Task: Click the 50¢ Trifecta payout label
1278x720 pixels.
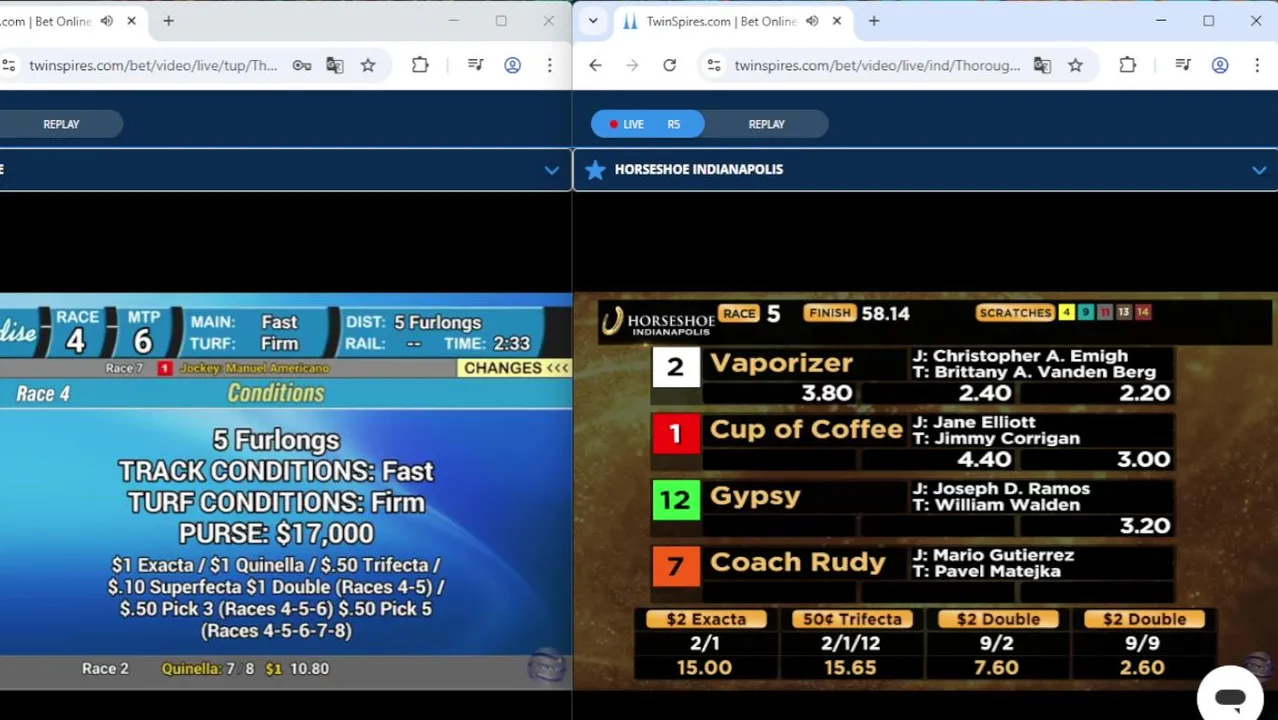Action: (852, 619)
